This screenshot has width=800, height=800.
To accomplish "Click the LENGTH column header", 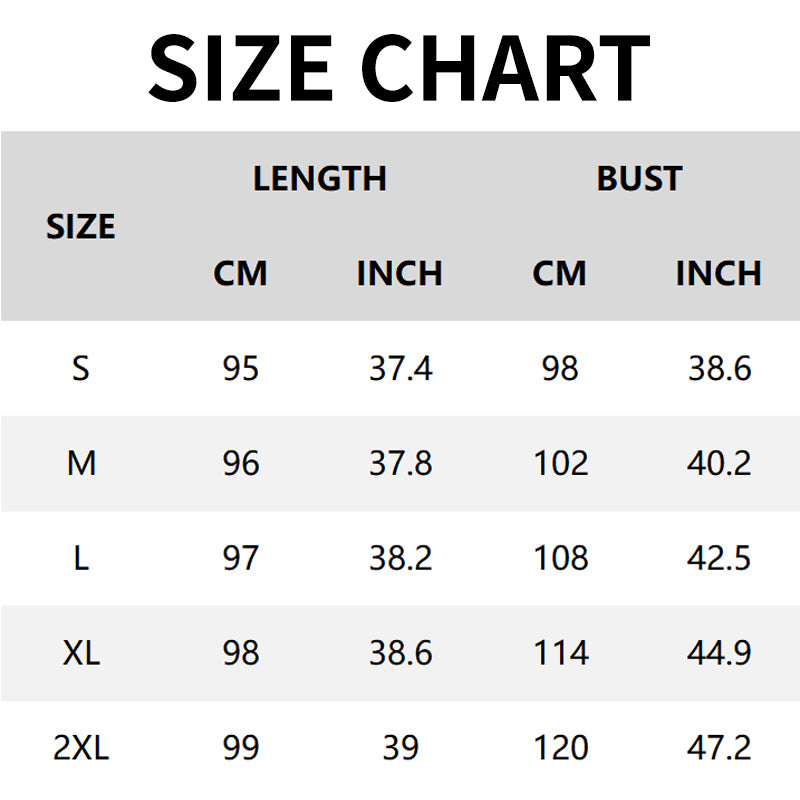I will pyautogui.click(x=319, y=178).
